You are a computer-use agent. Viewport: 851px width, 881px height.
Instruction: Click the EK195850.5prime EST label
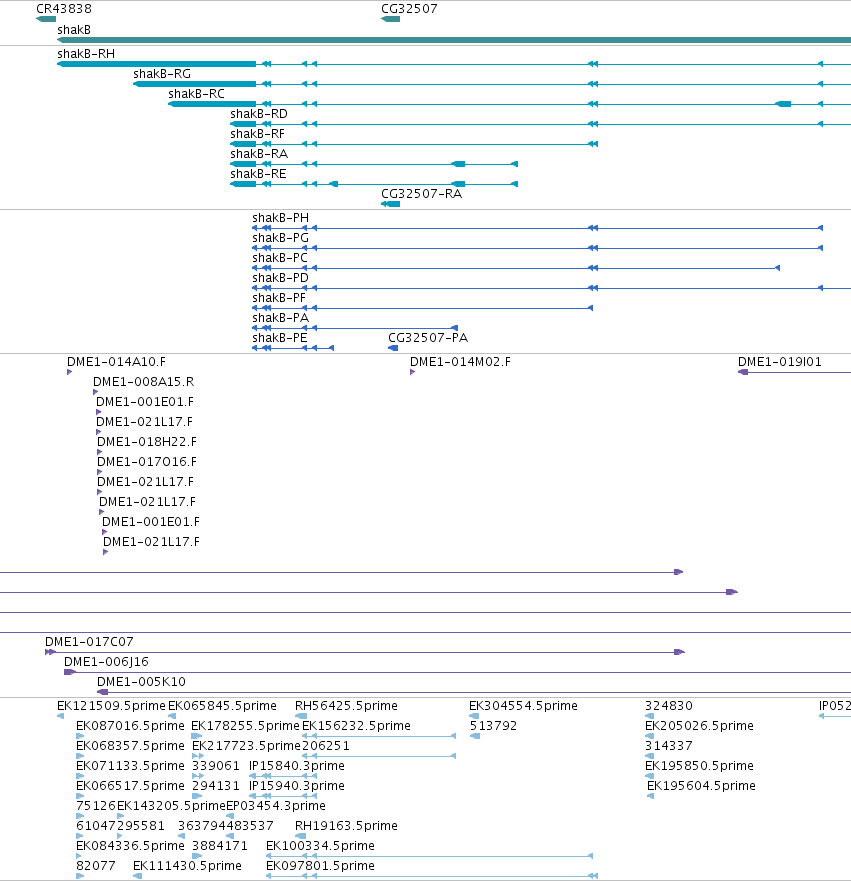coord(699,766)
